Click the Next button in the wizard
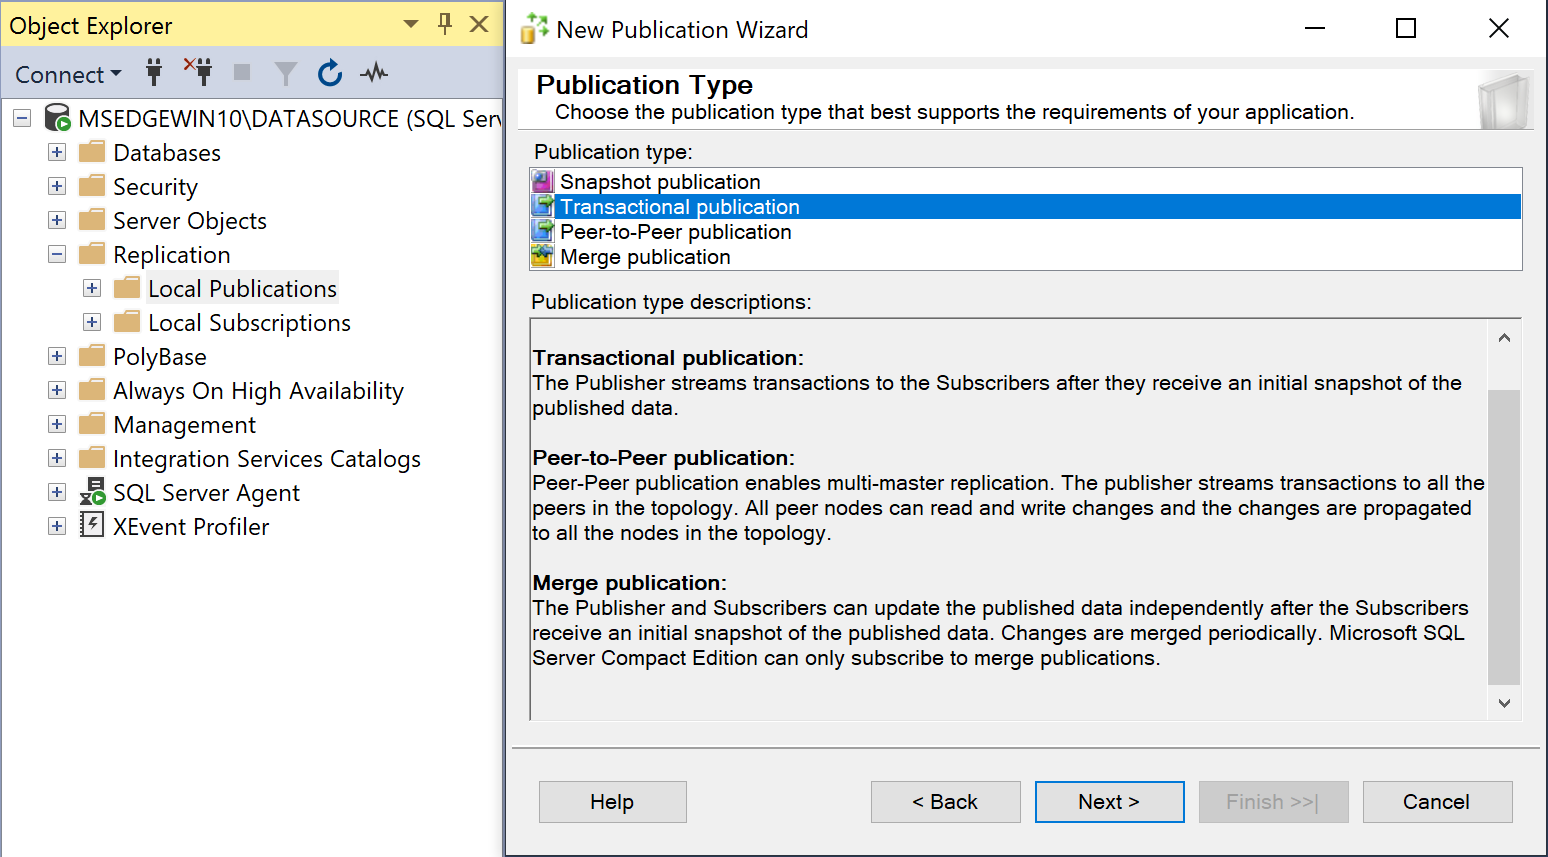 coord(1109,801)
